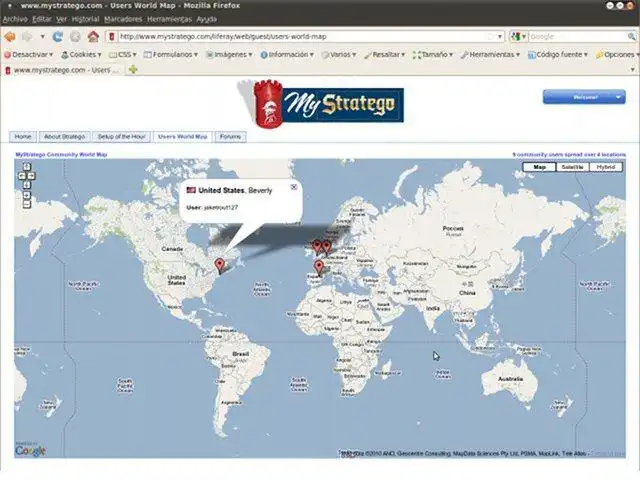
Task: Bookmark the page with the star icon
Action: pyautogui.click(x=491, y=37)
